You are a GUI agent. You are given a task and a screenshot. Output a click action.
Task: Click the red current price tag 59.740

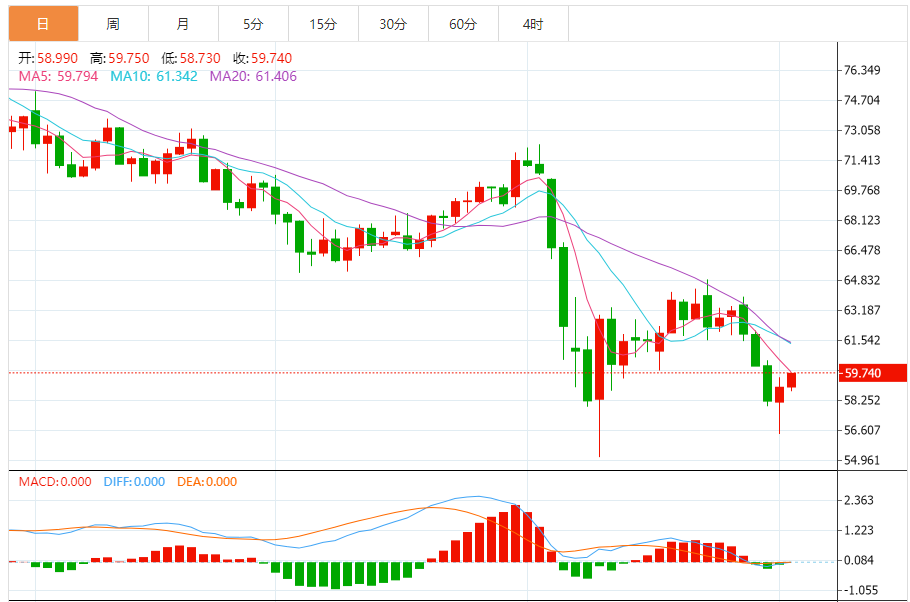(873, 373)
